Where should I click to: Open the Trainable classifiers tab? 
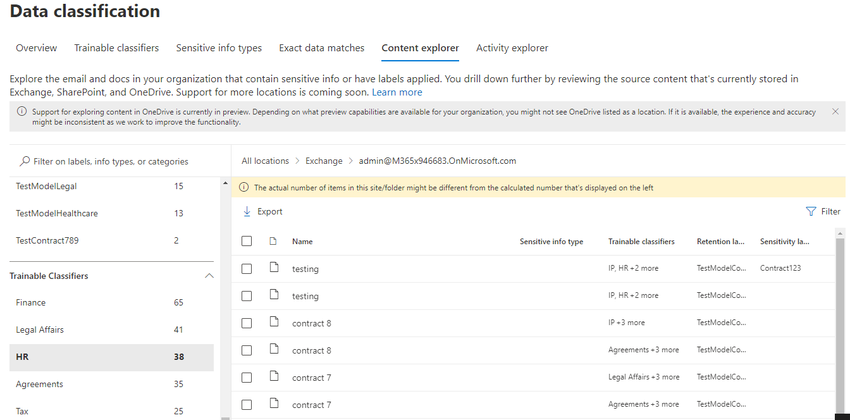(117, 48)
